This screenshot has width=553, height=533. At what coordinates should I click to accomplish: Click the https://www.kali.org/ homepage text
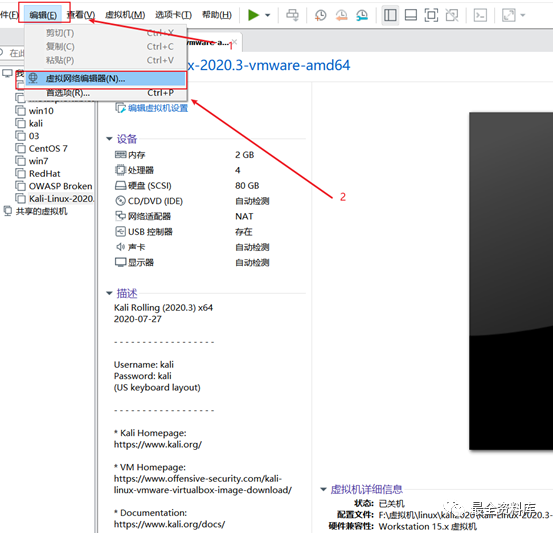[158, 444]
